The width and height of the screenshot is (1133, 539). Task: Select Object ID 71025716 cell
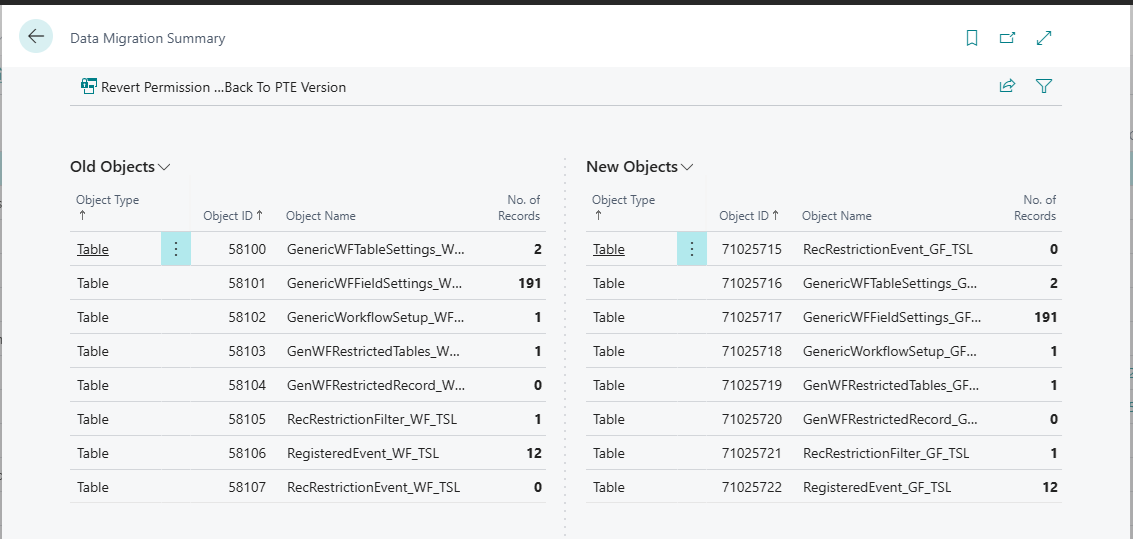point(751,283)
